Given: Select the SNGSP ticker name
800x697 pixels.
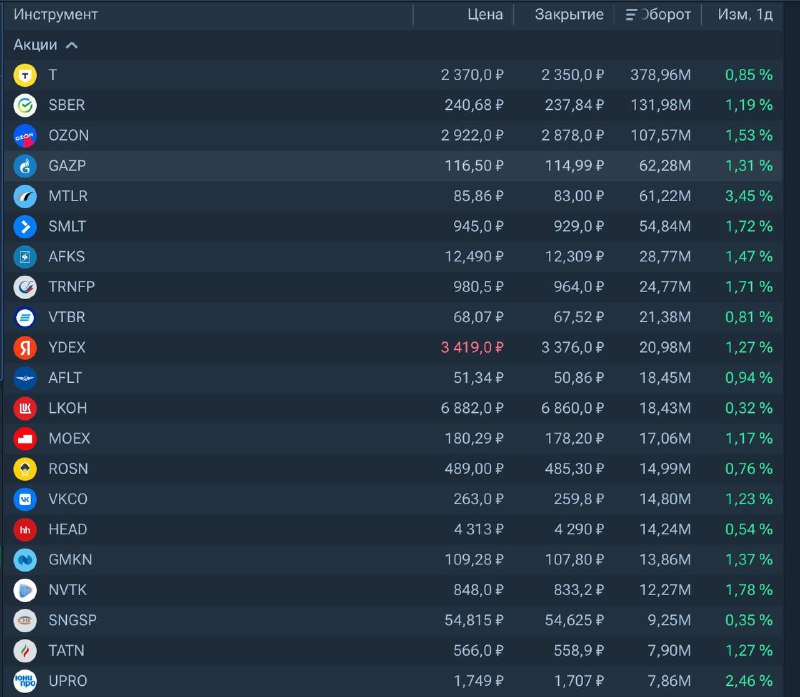Looking at the screenshot, I should tap(72, 620).
